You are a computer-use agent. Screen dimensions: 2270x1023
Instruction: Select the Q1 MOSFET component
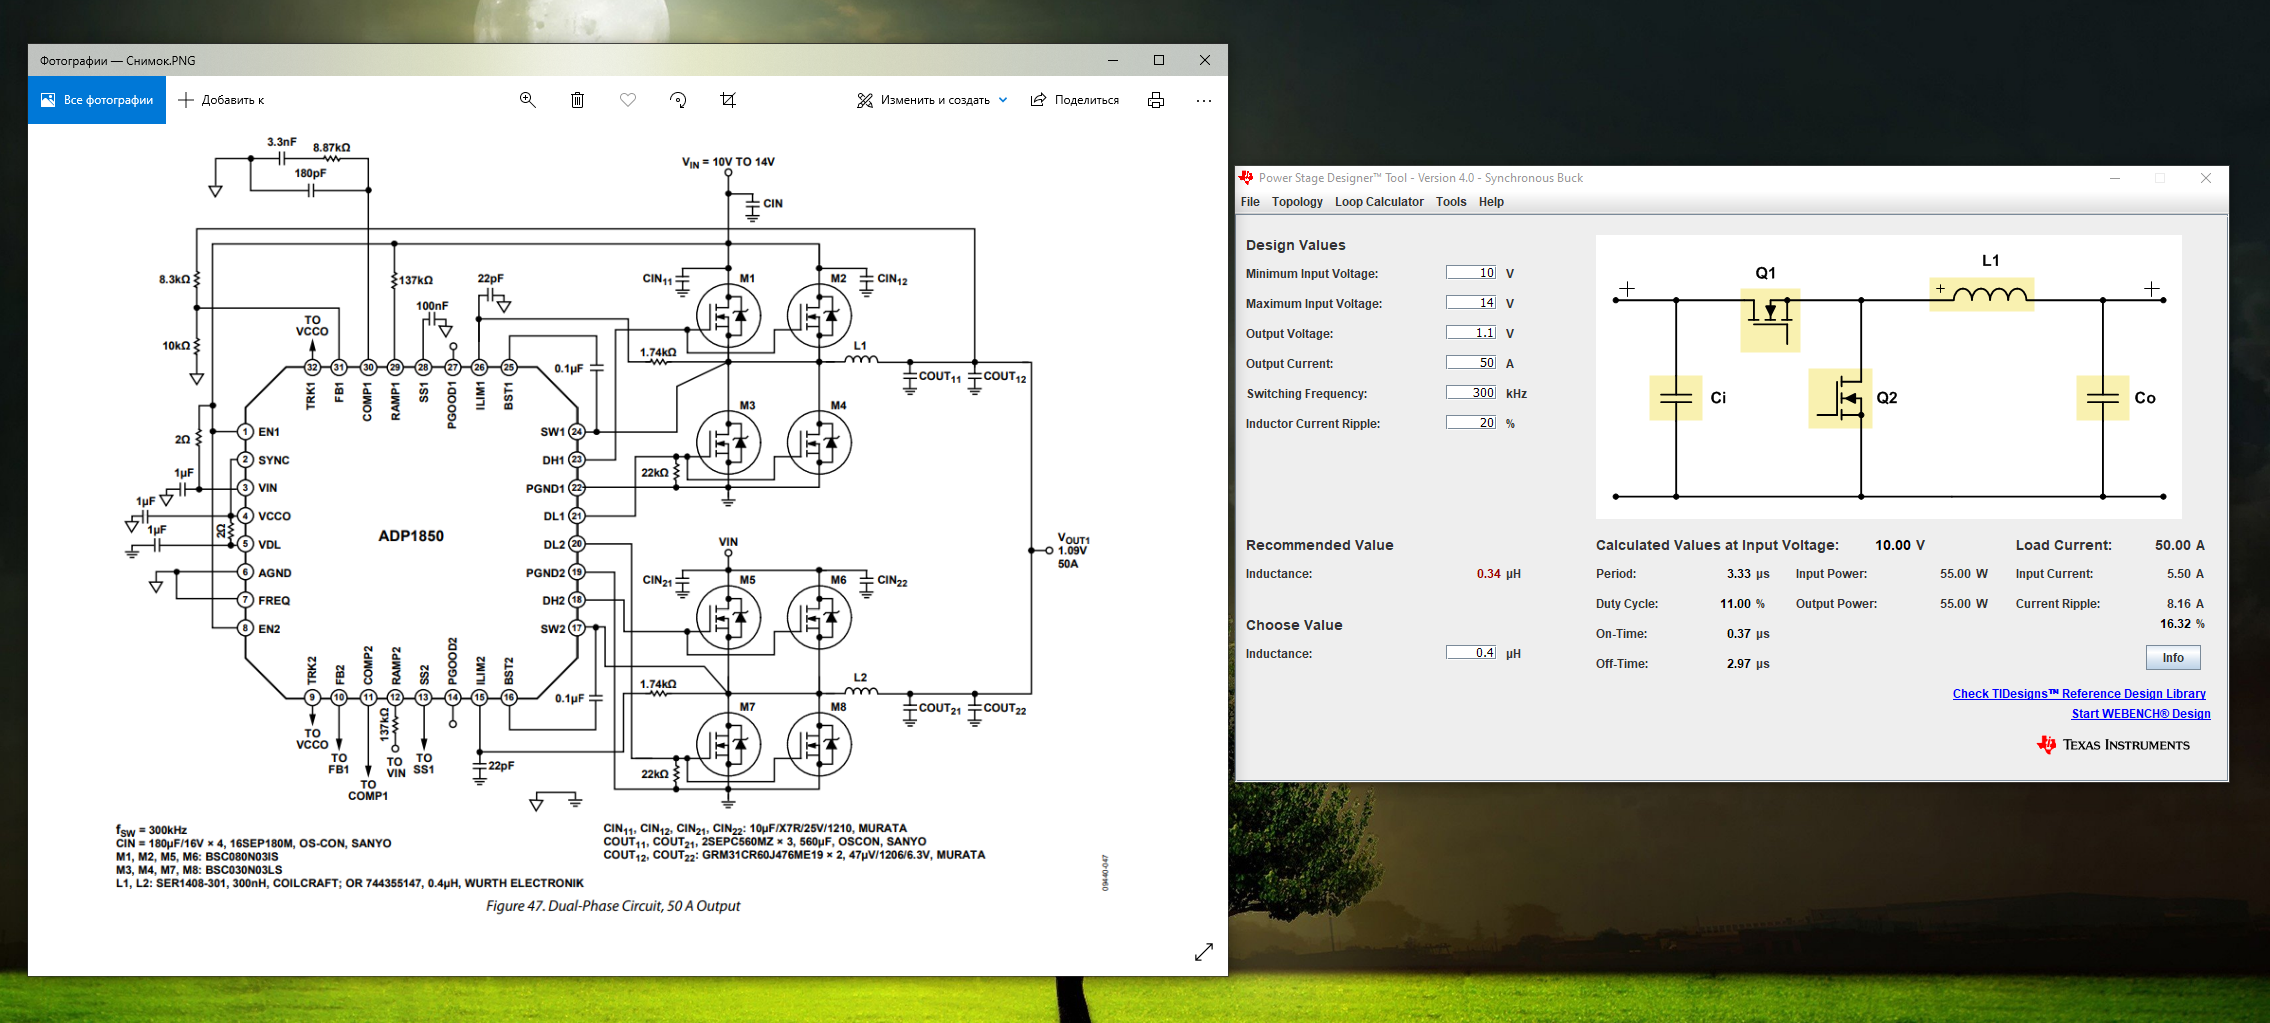1770,320
